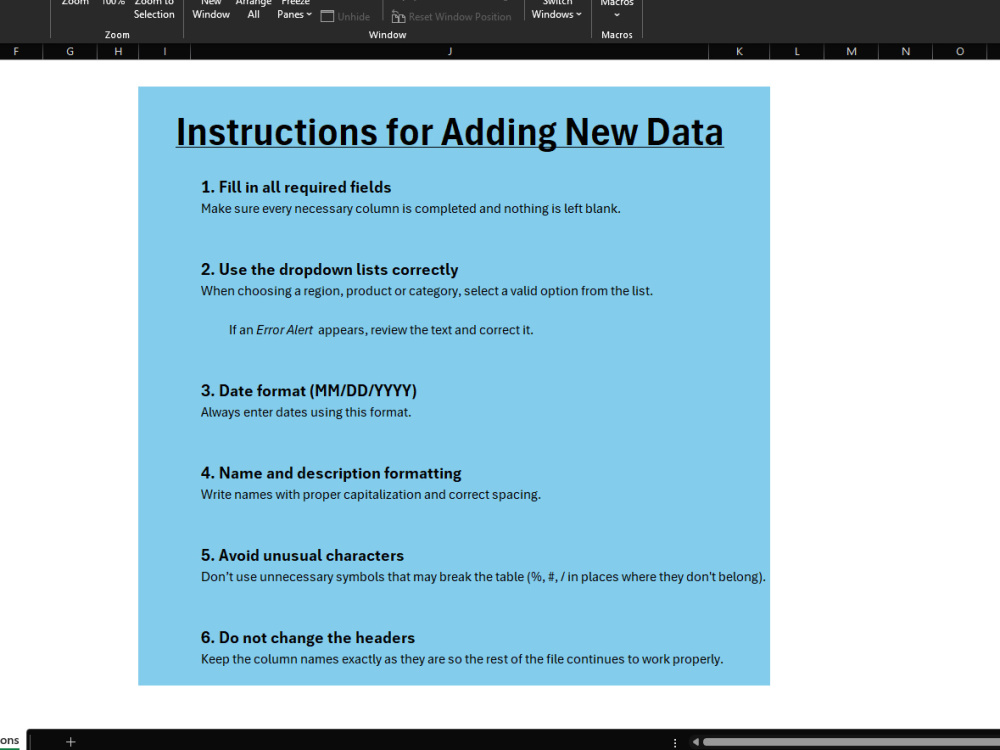The height and width of the screenshot is (750, 1000).
Task: Click text 'Always enter dates using this format.'
Action: [306, 412]
